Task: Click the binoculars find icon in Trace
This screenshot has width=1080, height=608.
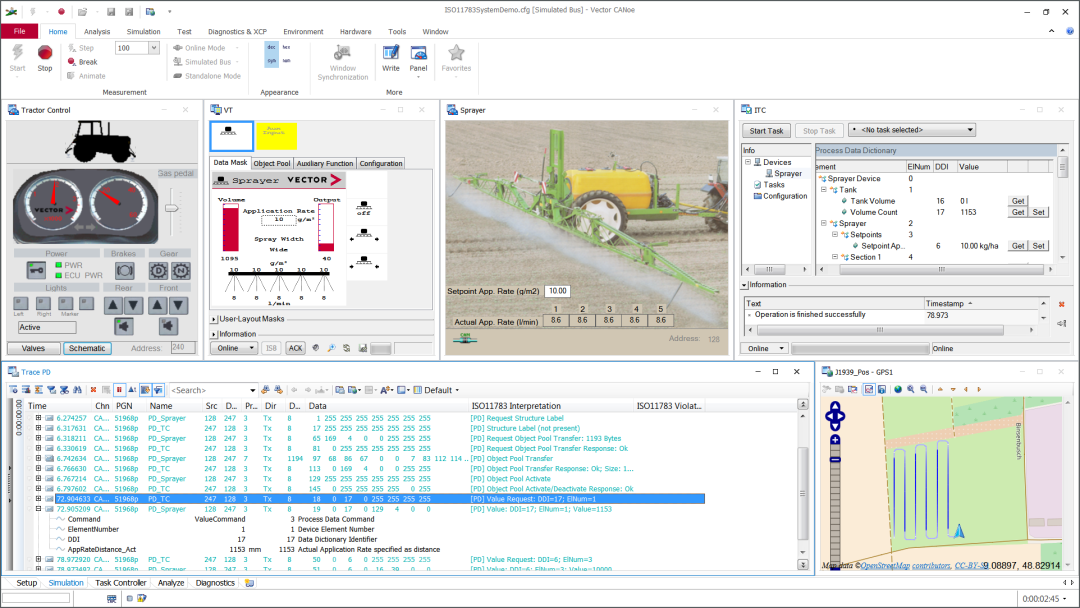Action: (77, 390)
